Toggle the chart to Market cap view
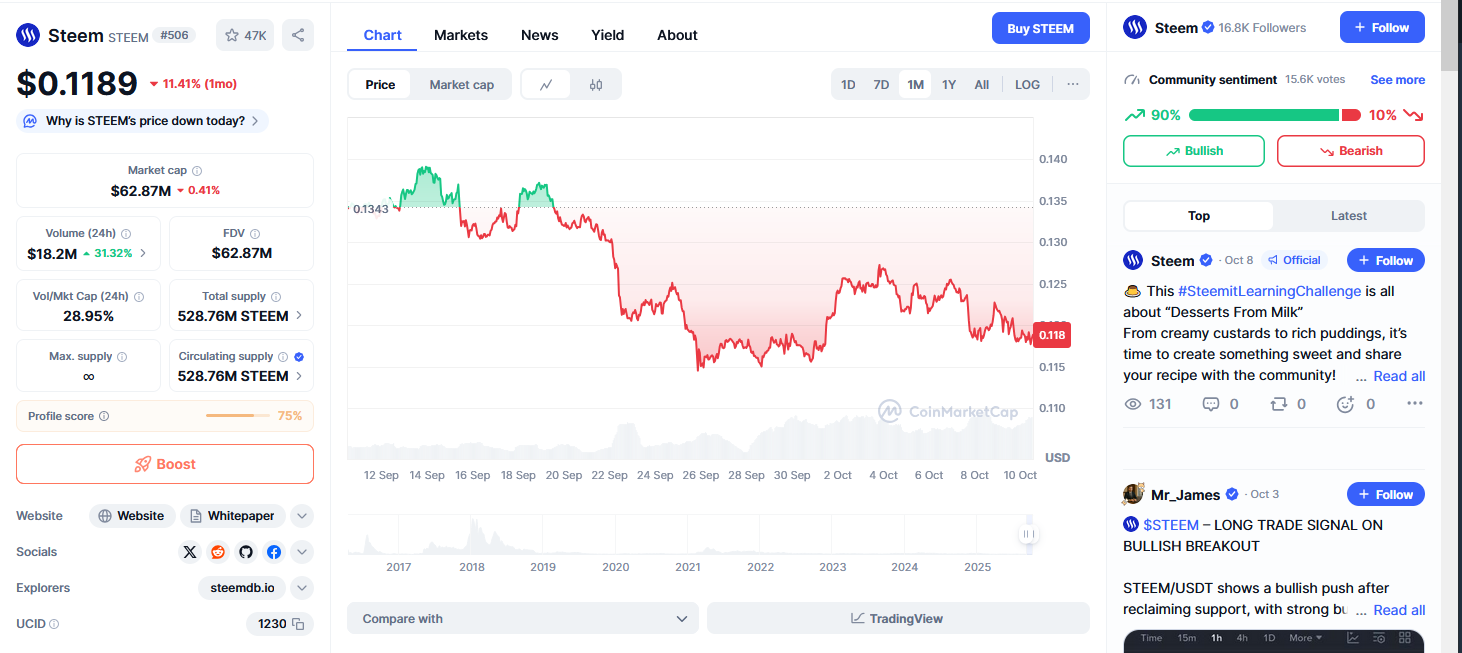Screen dimensions: 1462x653 461,85
